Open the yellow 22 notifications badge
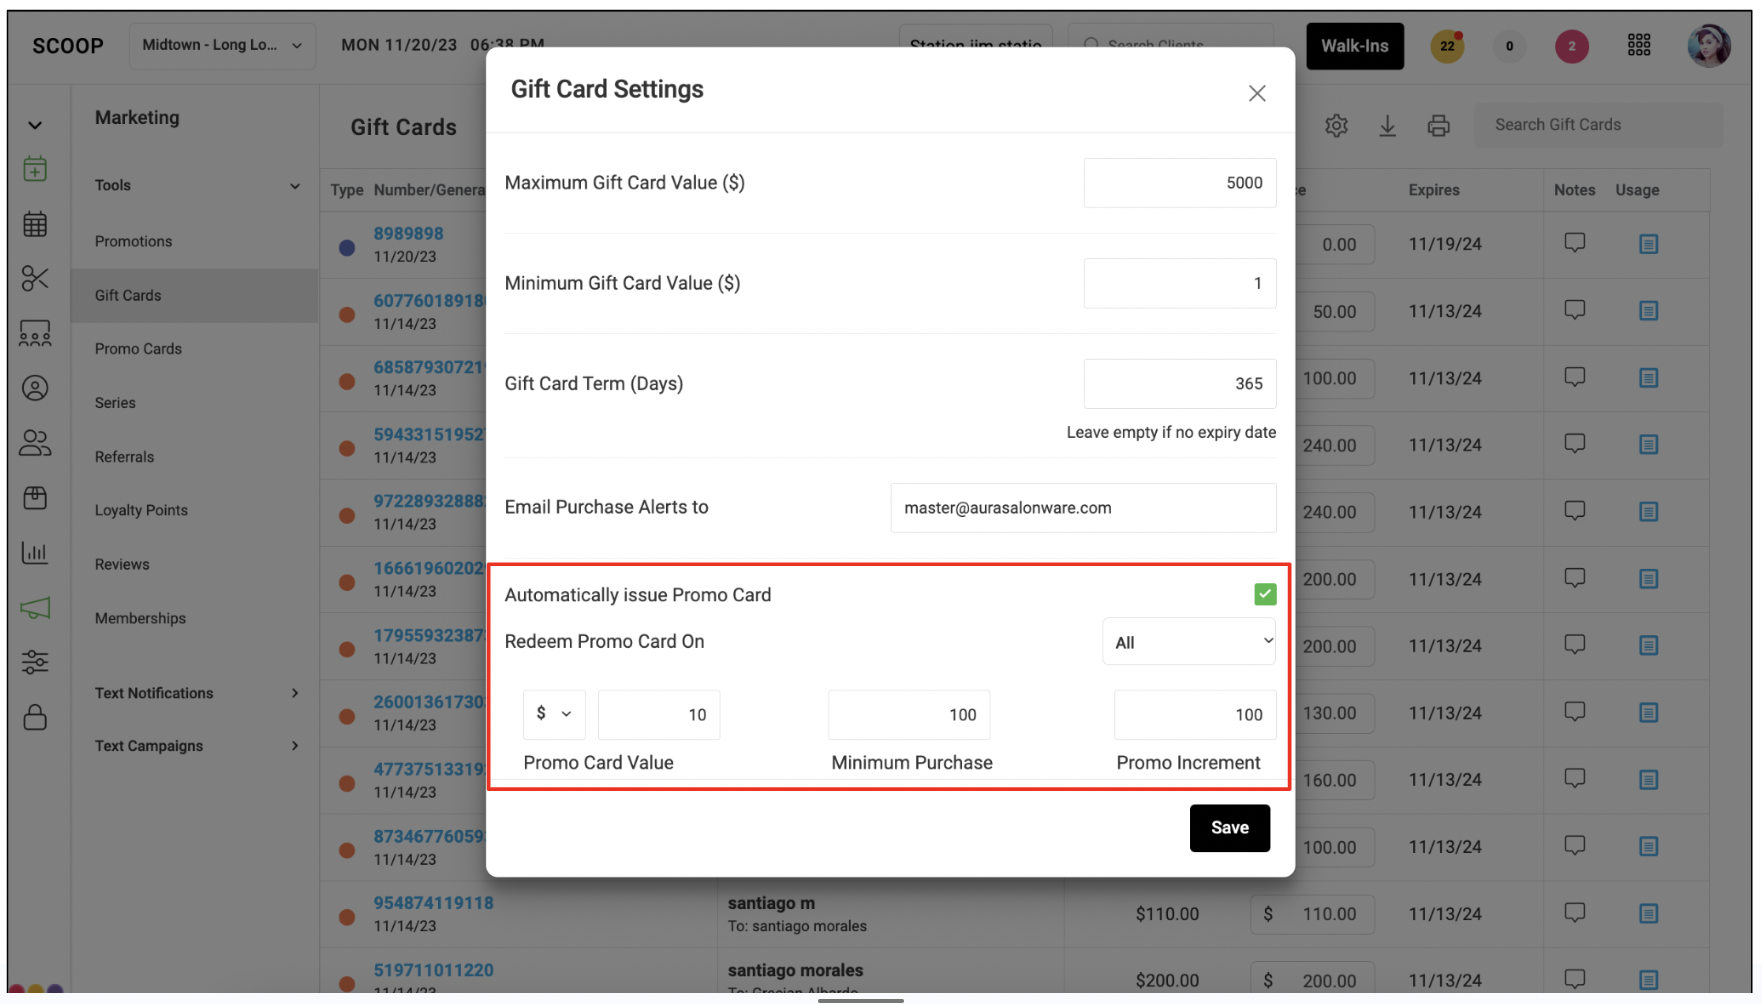Image resolution: width=1762 pixels, height=1004 pixels. tap(1447, 46)
